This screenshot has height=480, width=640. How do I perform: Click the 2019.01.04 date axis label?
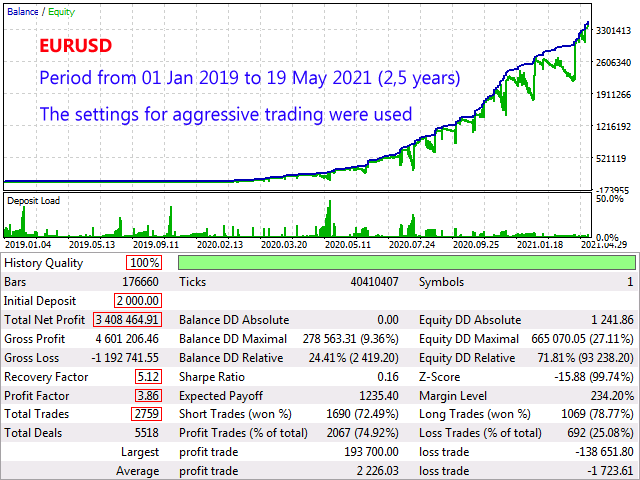pos(28,244)
